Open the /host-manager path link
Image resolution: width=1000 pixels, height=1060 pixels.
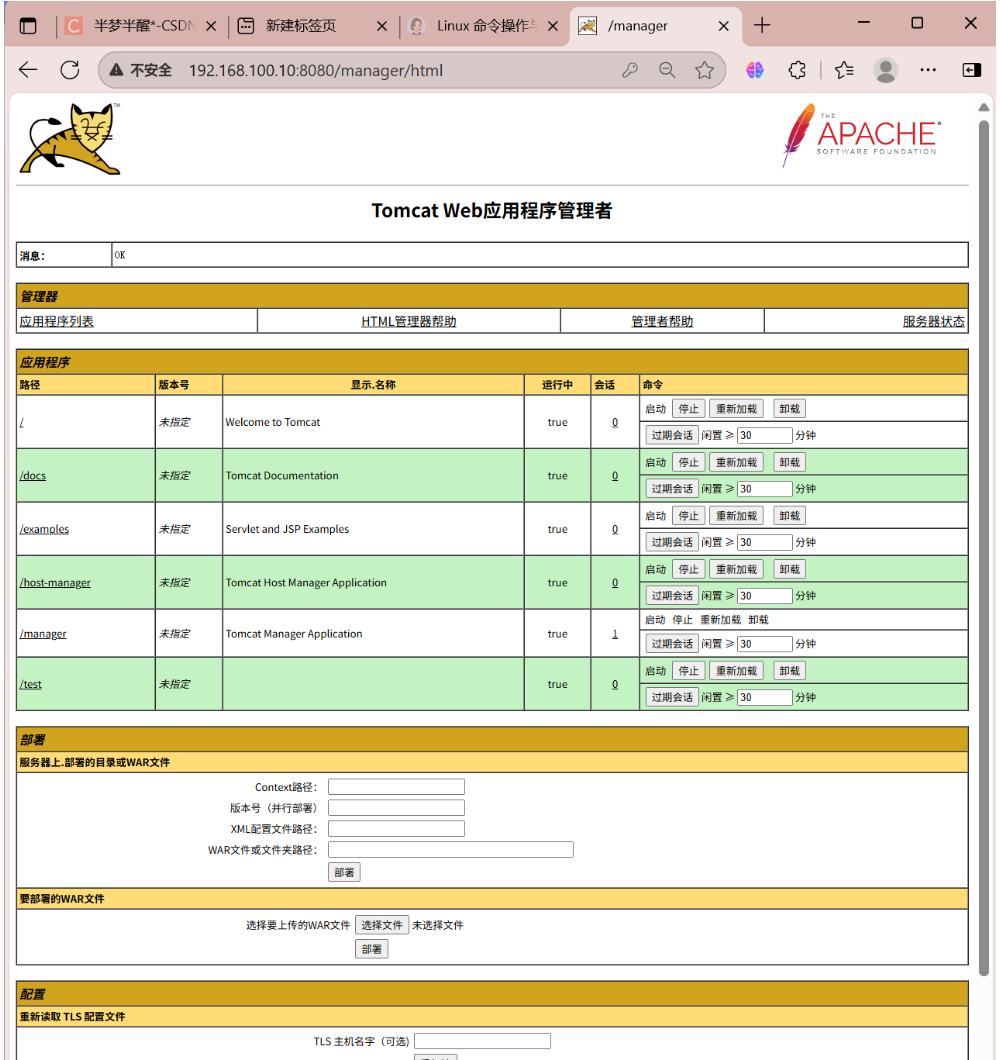(x=55, y=582)
